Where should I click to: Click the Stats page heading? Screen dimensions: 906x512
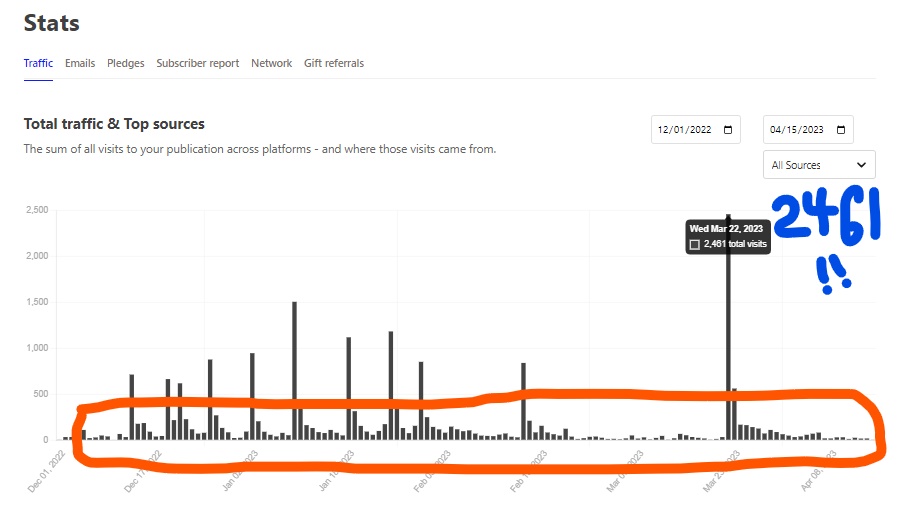[x=51, y=23]
